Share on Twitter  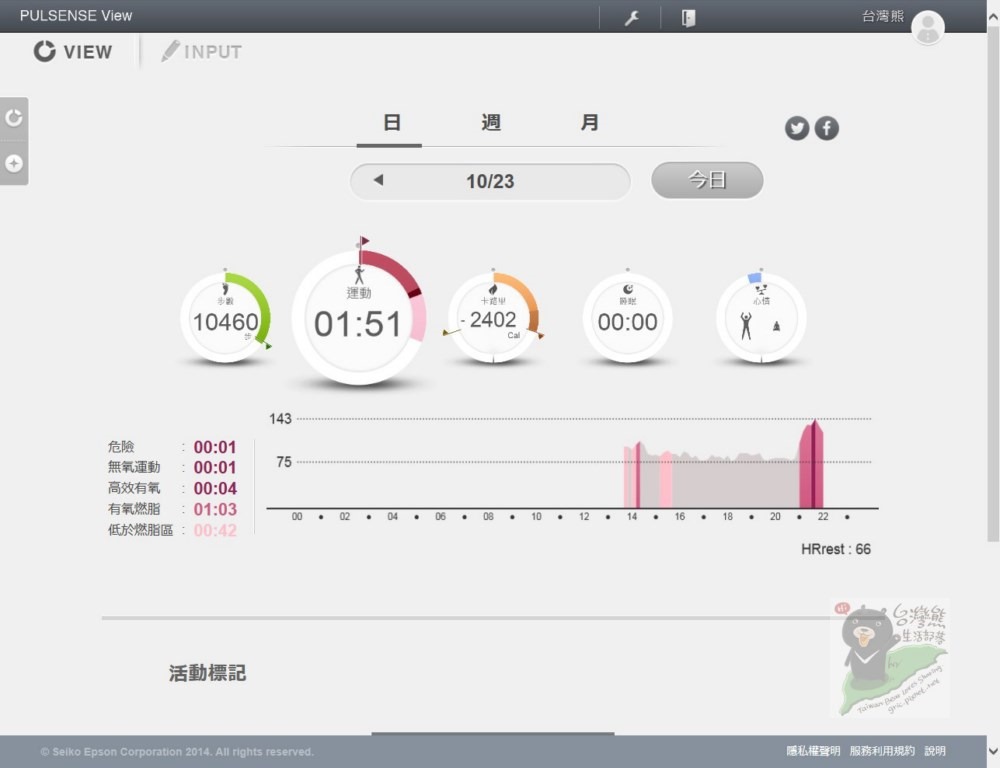pyautogui.click(x=797, y=128)
